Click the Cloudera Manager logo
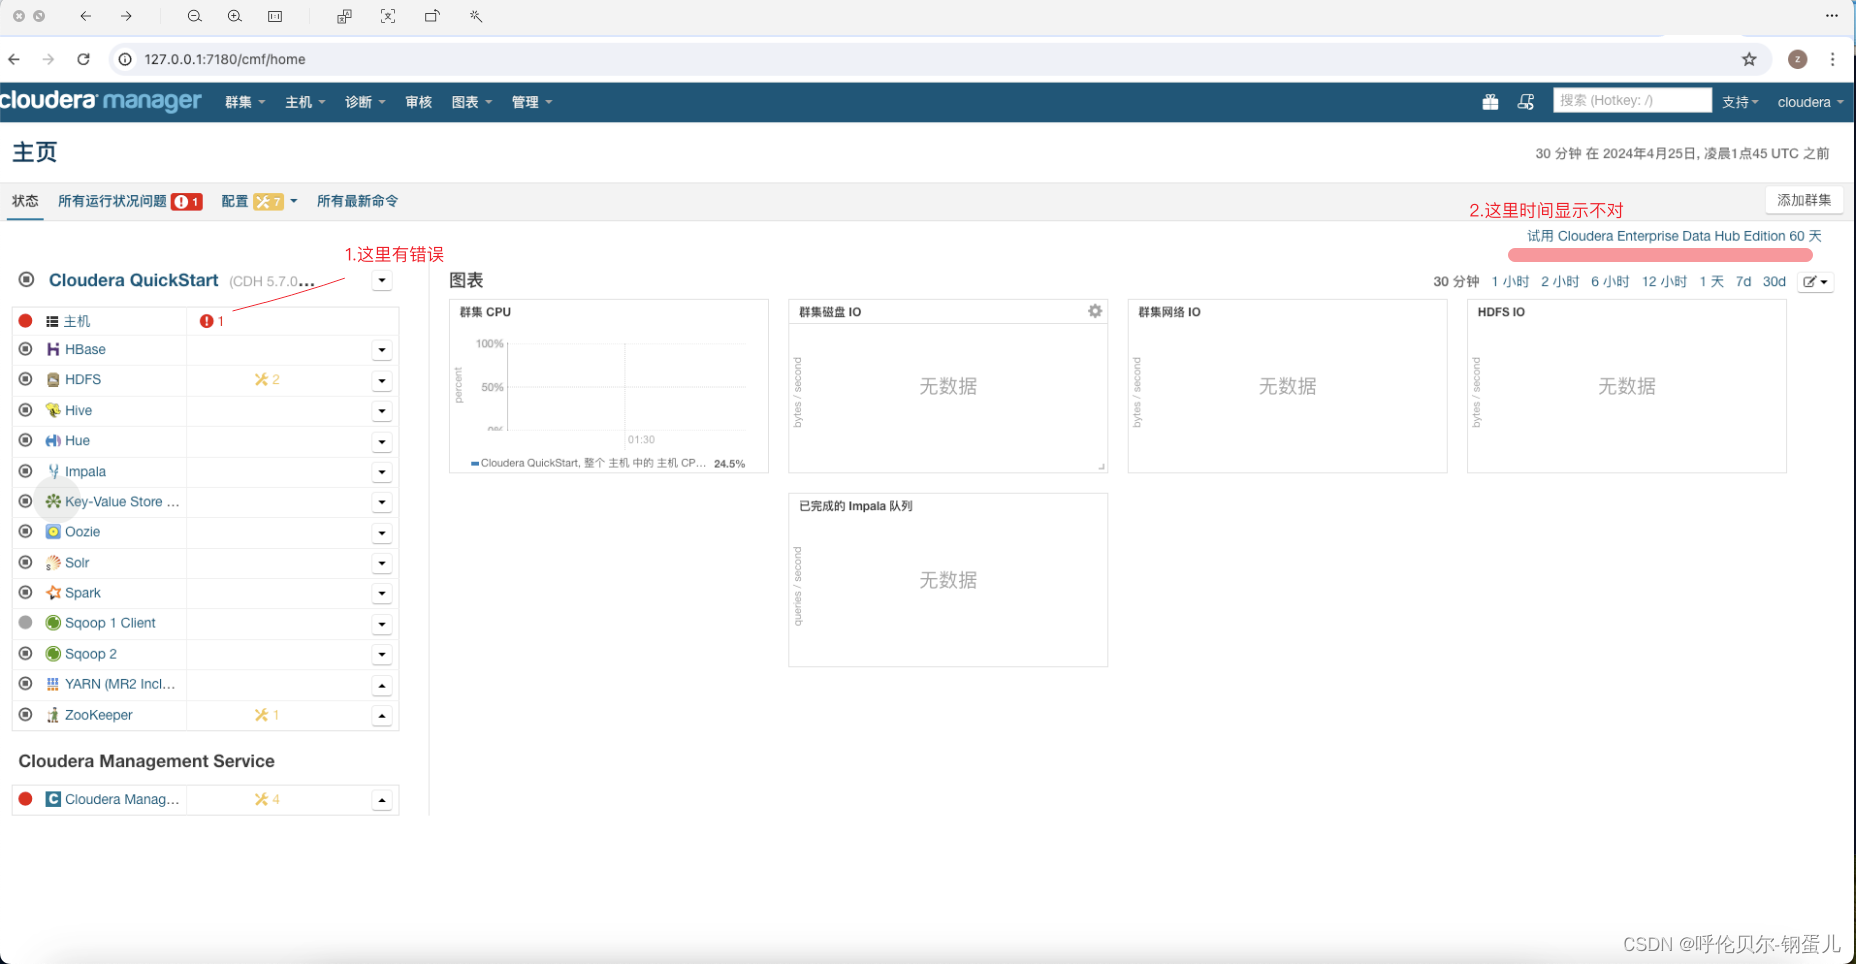The height and width of the screenshot is (964, 1856). pyautogui.click(x=100, y=101)
